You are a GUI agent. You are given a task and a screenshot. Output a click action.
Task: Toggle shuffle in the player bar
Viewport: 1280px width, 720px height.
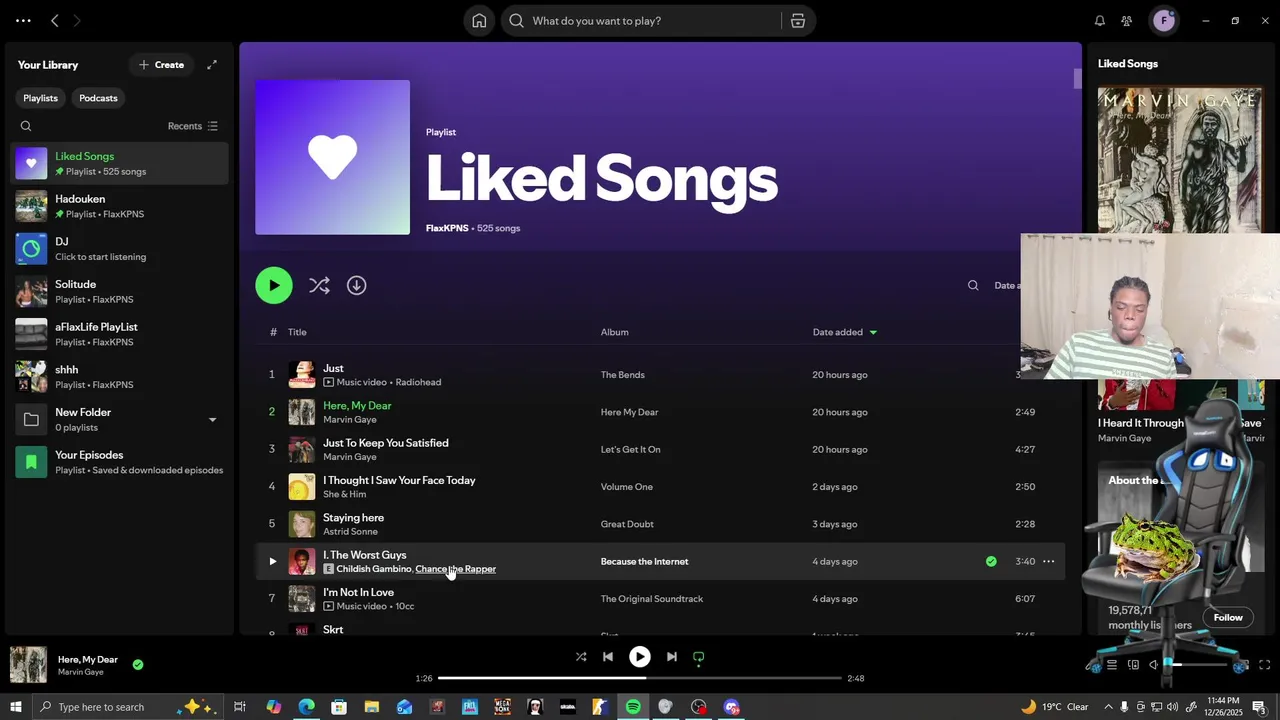[581, 657]
